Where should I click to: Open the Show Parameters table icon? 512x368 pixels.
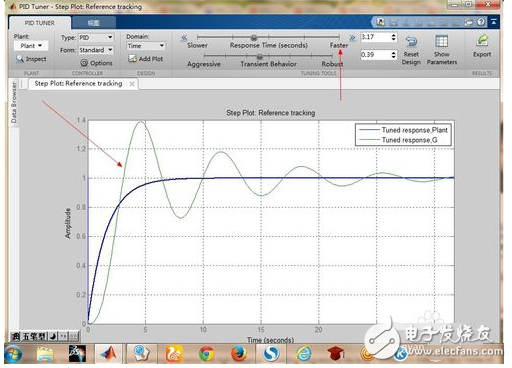442,42
